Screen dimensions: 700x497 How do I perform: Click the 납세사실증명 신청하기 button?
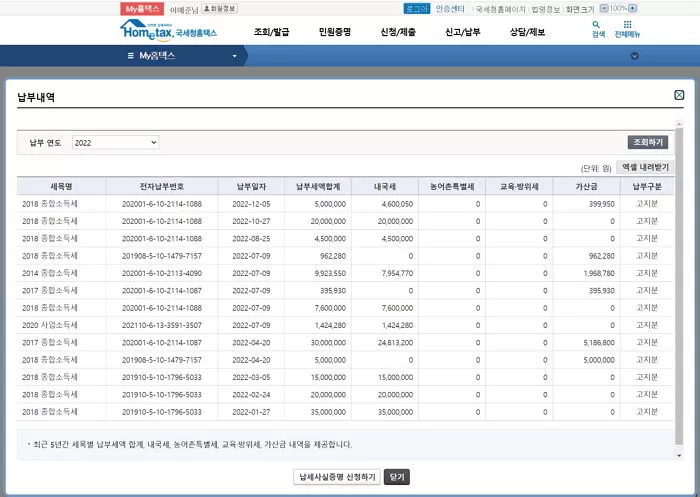click(337, 477)
